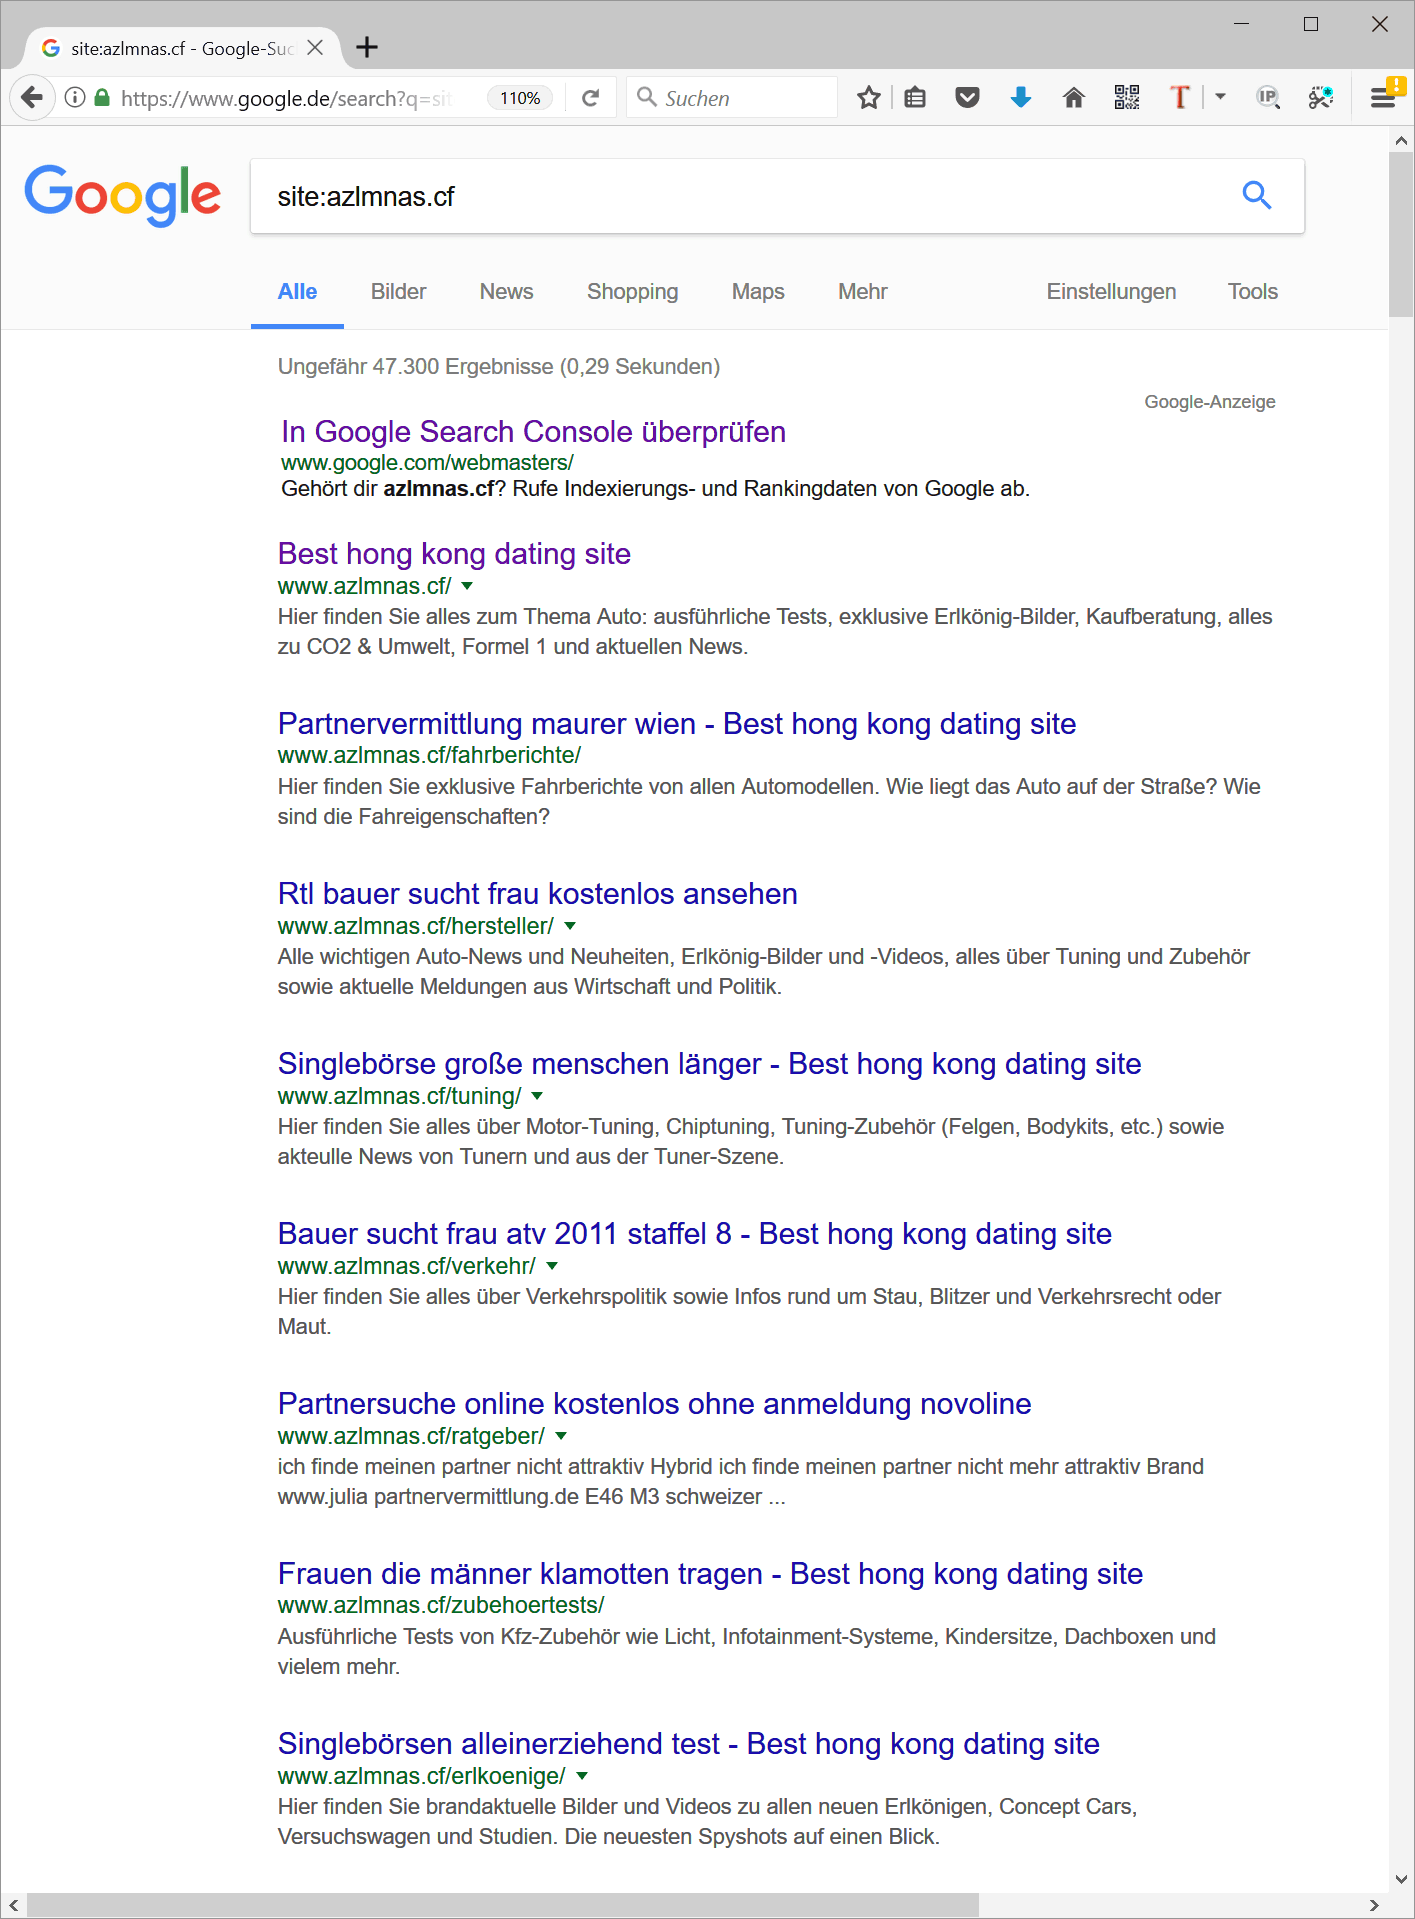
Task: Reset the 110% zoom level indicator
Action: (x=520, y=98)
